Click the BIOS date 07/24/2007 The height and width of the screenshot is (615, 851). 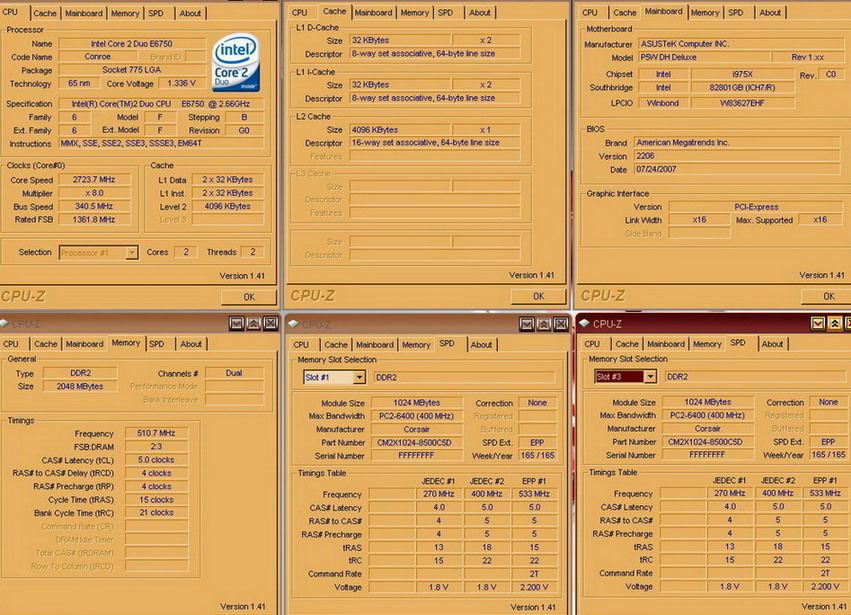coord(736,169)
